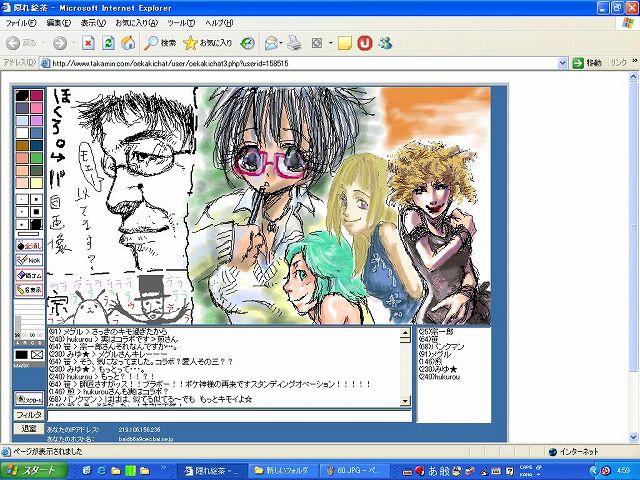
Task: Click the スタート Start button
Action: [33, 471]
